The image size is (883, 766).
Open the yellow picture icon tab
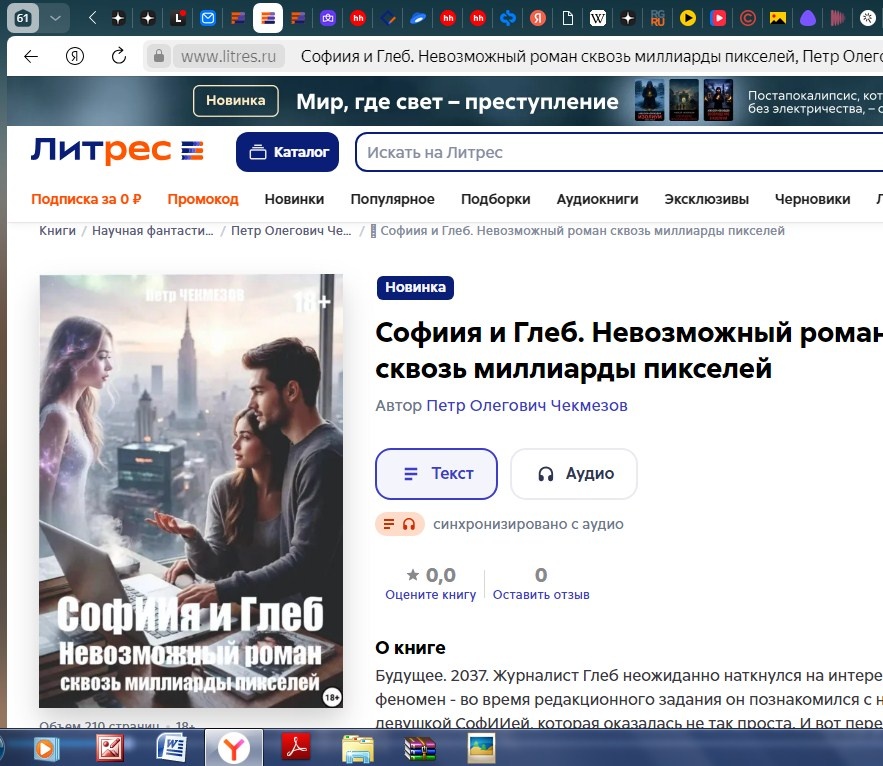778,18
